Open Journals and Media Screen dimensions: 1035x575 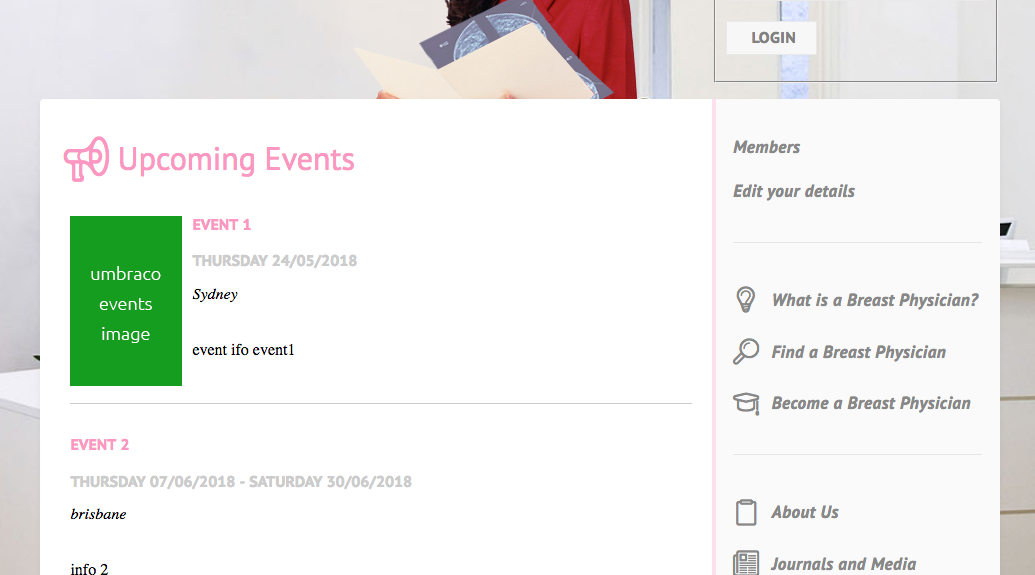pos(843,564)
